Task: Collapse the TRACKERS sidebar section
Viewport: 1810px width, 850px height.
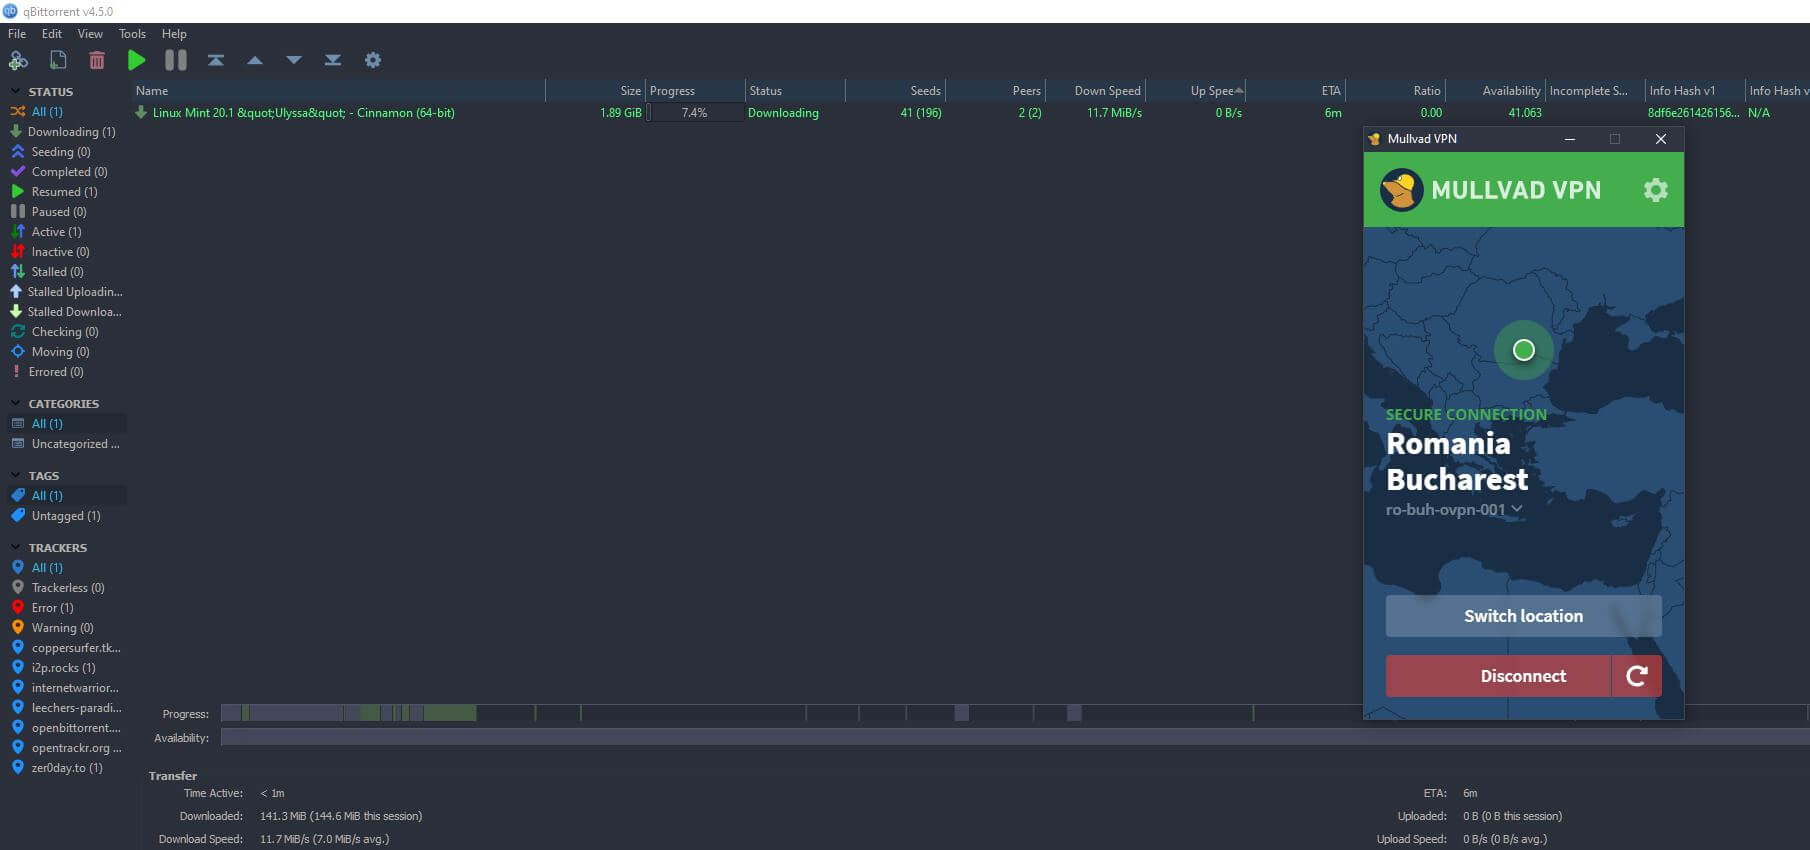Action: pyautogui.click(x=15, y=547)
